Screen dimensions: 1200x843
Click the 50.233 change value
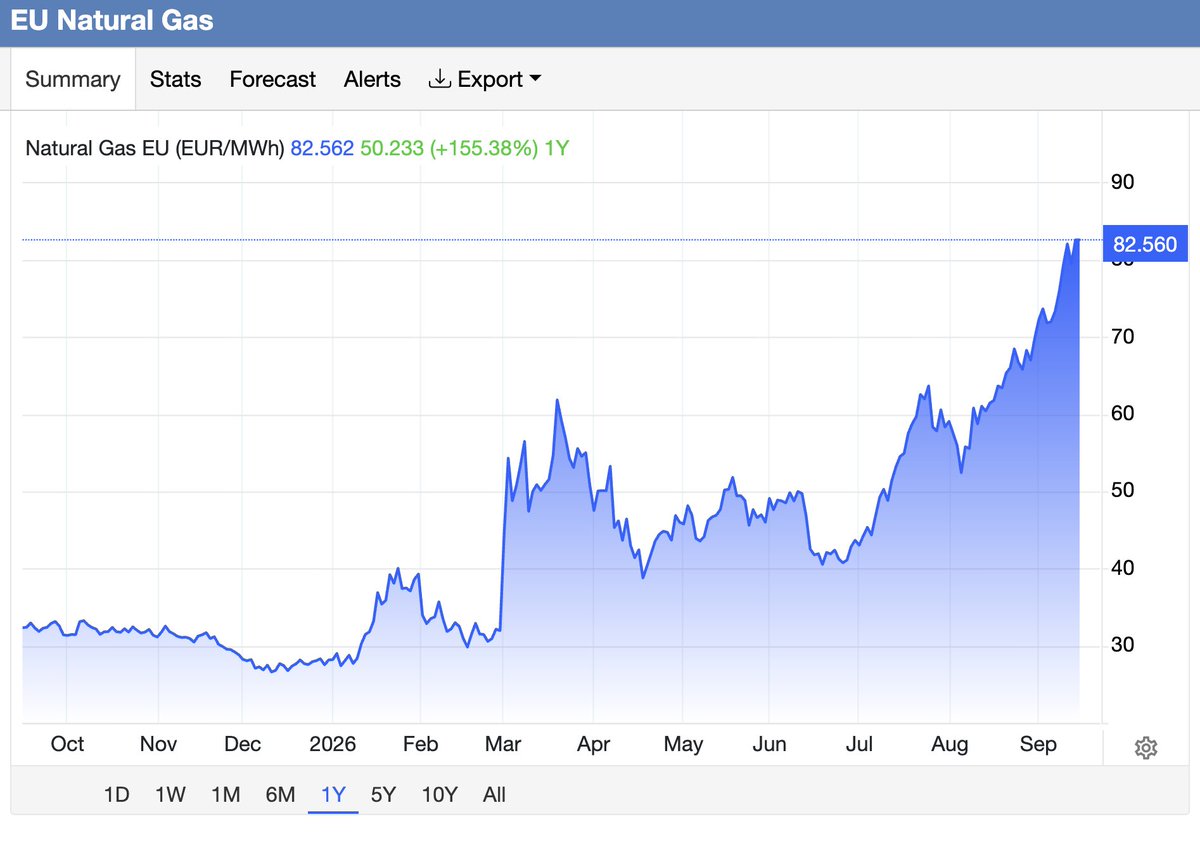392,149
